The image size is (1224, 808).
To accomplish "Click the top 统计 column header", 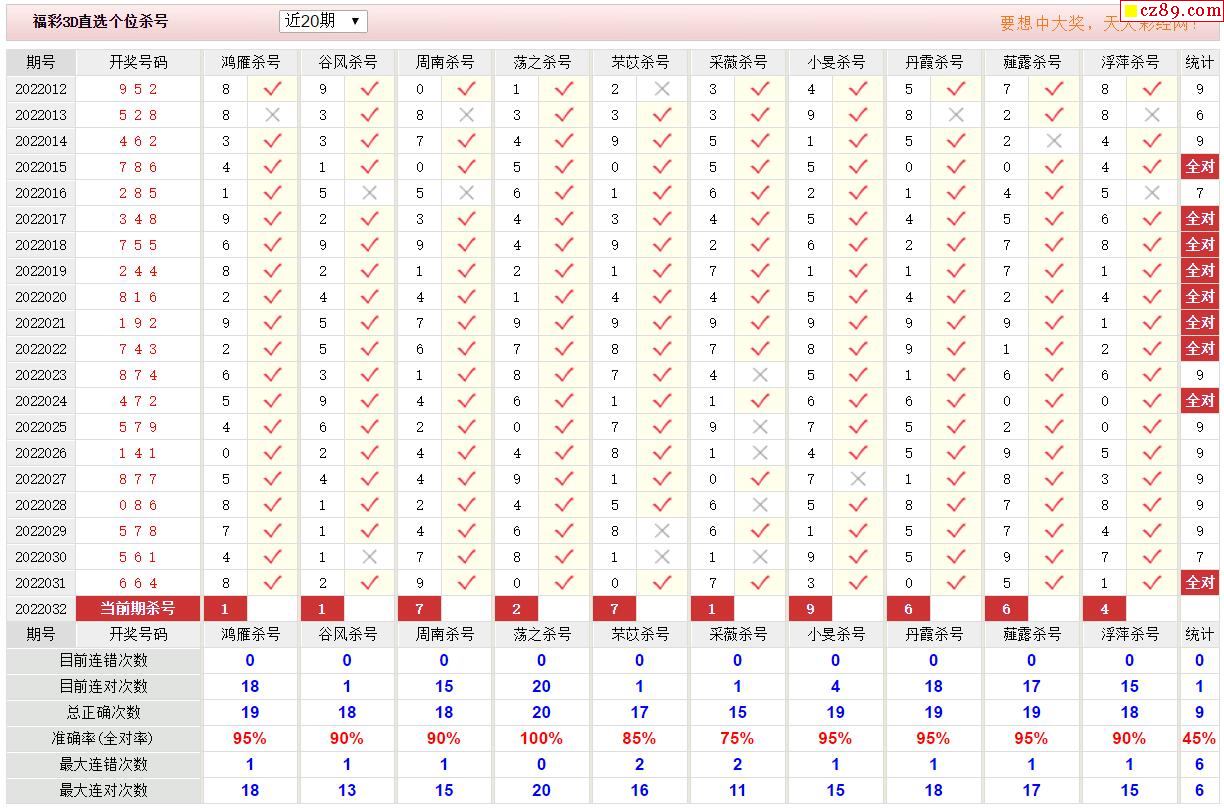I will pyautogui.click(x=1199, y=62).
